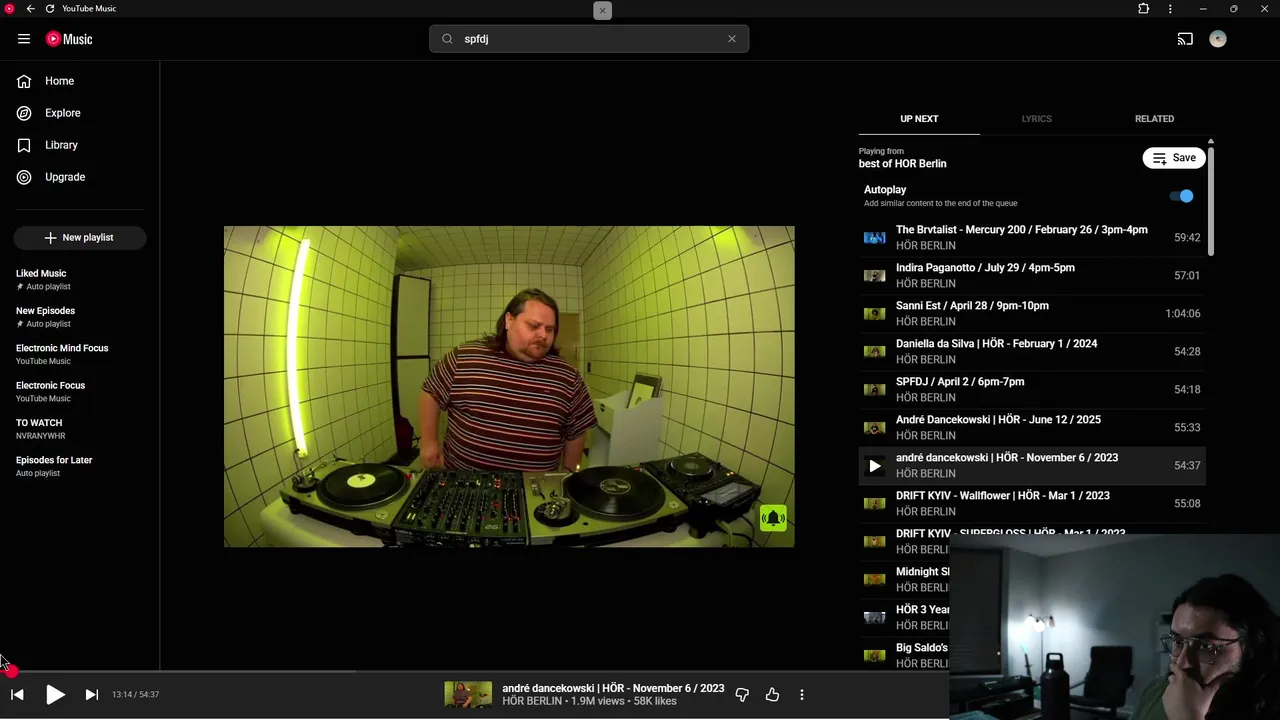Open the current track's more actions menu

801,694
